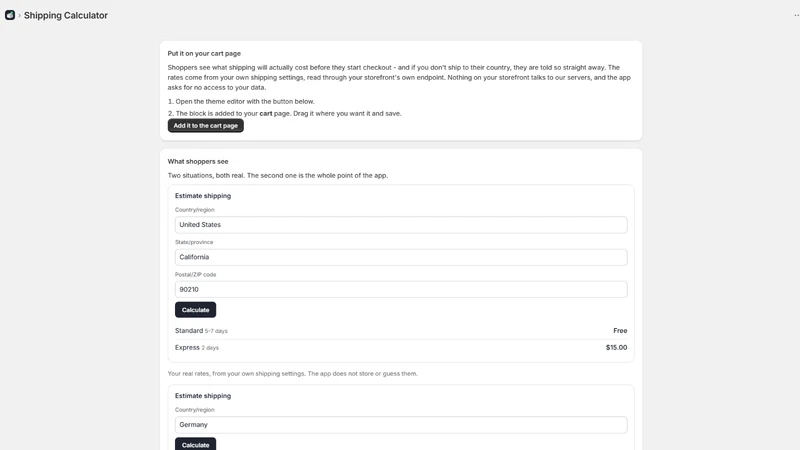This screenshot has width=800, height=450.
Task: Click step 2 'The block is added' text
Action: [x=285, y=113]
